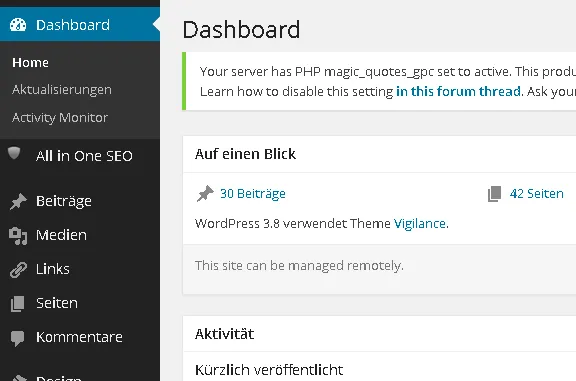Open the Beiträge menu label
The height and width of the screenshot is (381, 576).
[x=64, y=201]
